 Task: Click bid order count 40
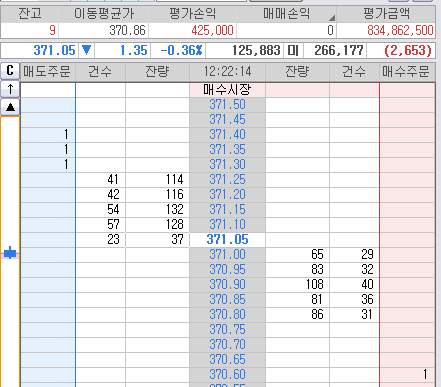[x=354, y=285]
